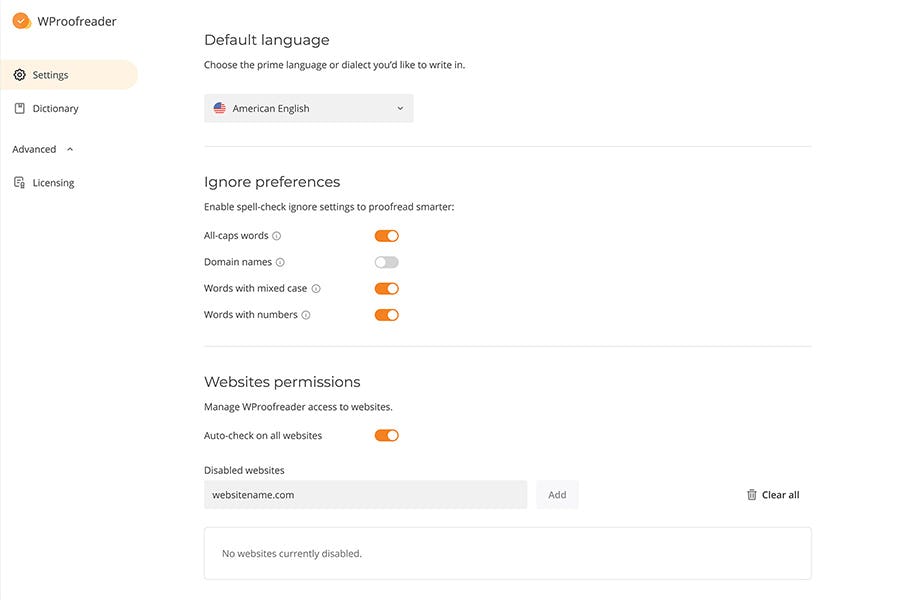Turn off Words with mixed case toggle

(x=386, y=289)
